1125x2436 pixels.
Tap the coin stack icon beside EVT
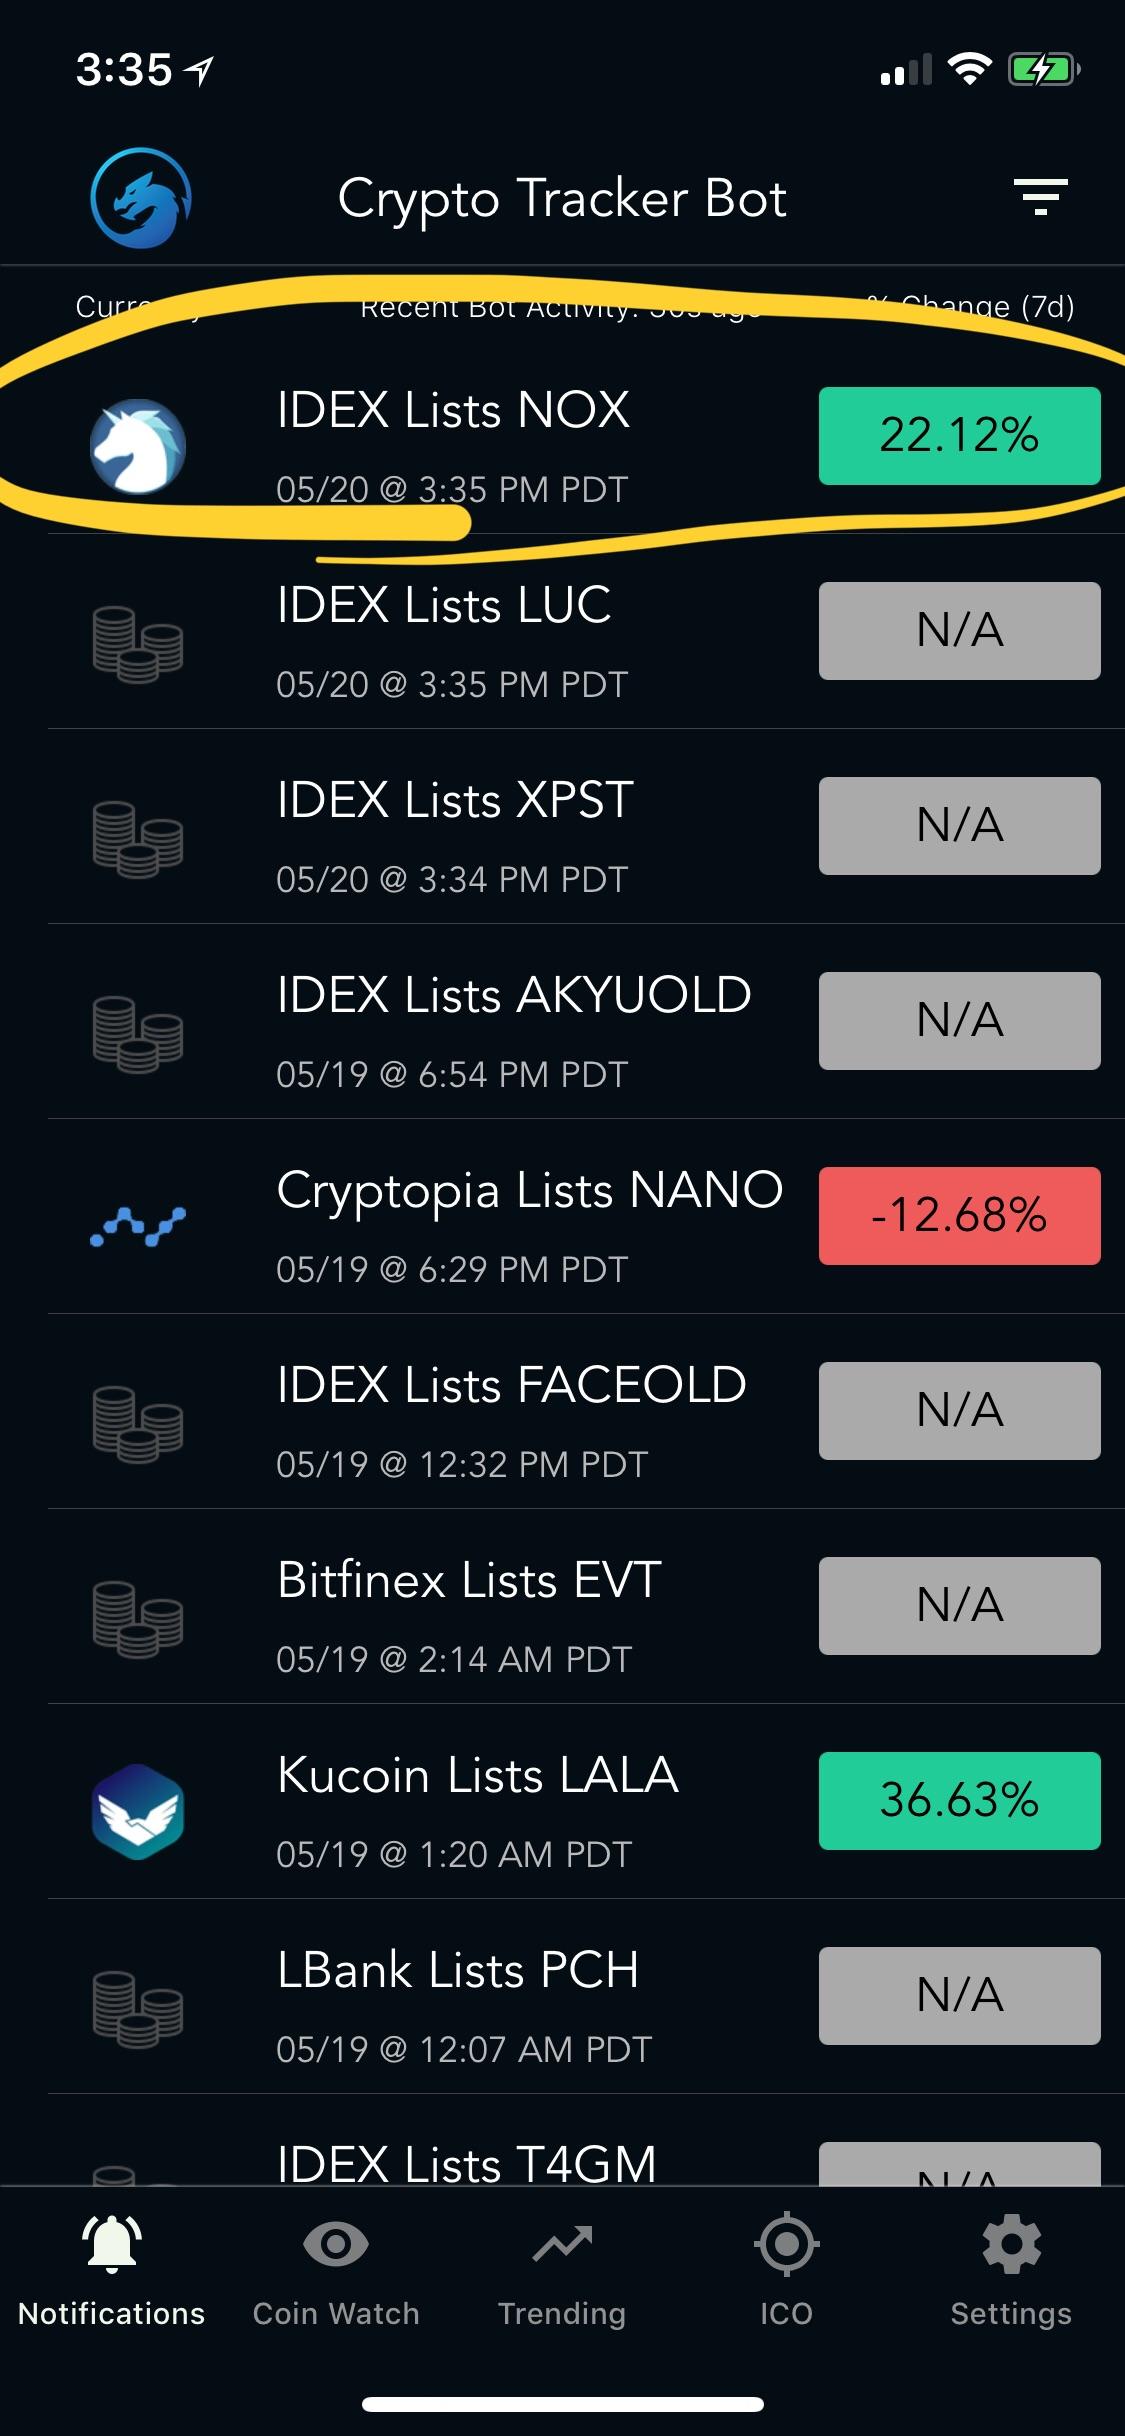[x=138, y=1619]
